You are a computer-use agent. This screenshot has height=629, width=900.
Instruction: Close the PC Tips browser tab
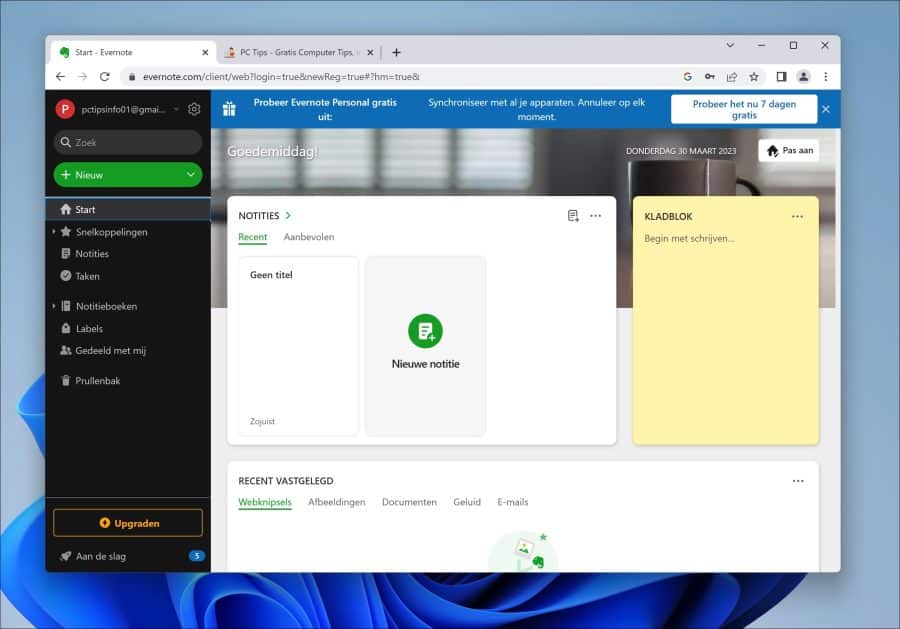pyautogui.click(x=370, y=52)
